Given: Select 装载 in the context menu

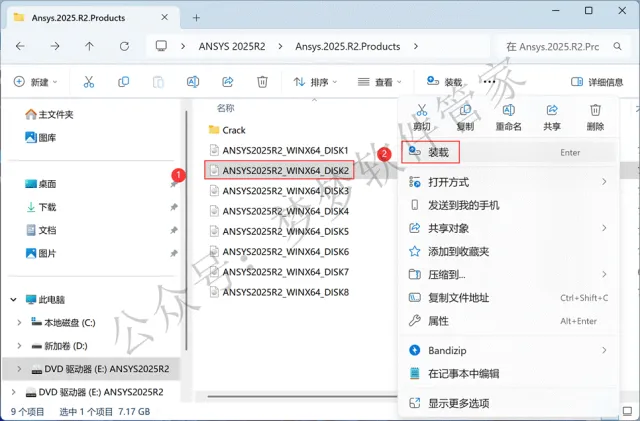Looking at the screenshot, I should [x=508, y=152].
